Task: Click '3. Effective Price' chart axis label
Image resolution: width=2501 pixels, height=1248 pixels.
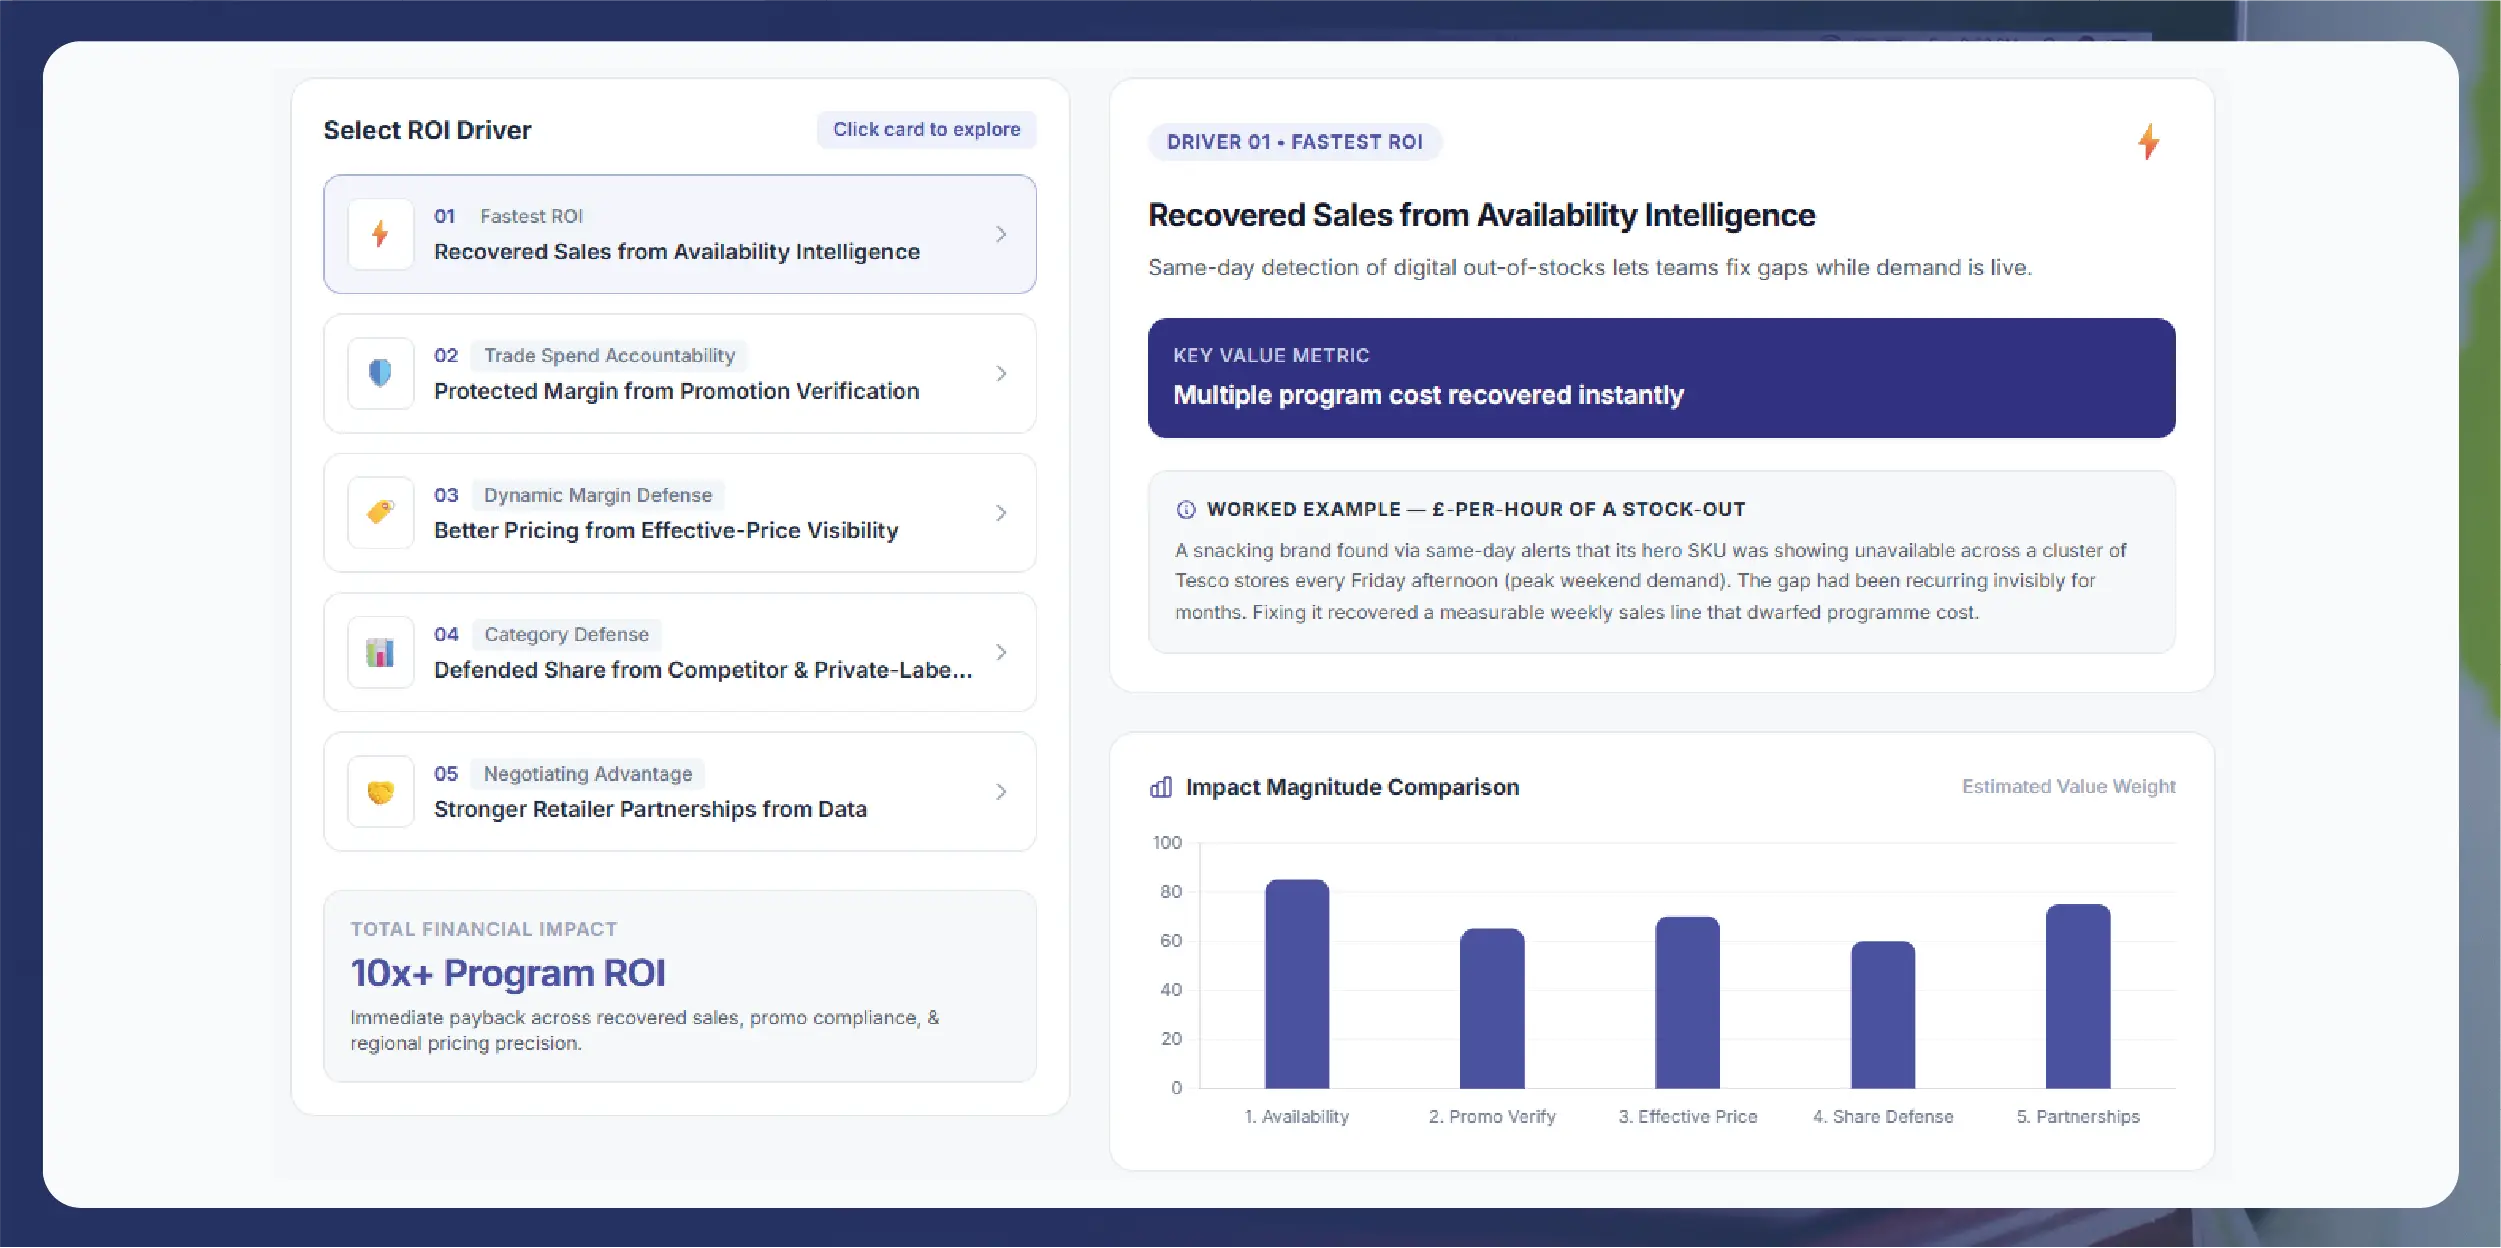Action: pos(1688,1117)
